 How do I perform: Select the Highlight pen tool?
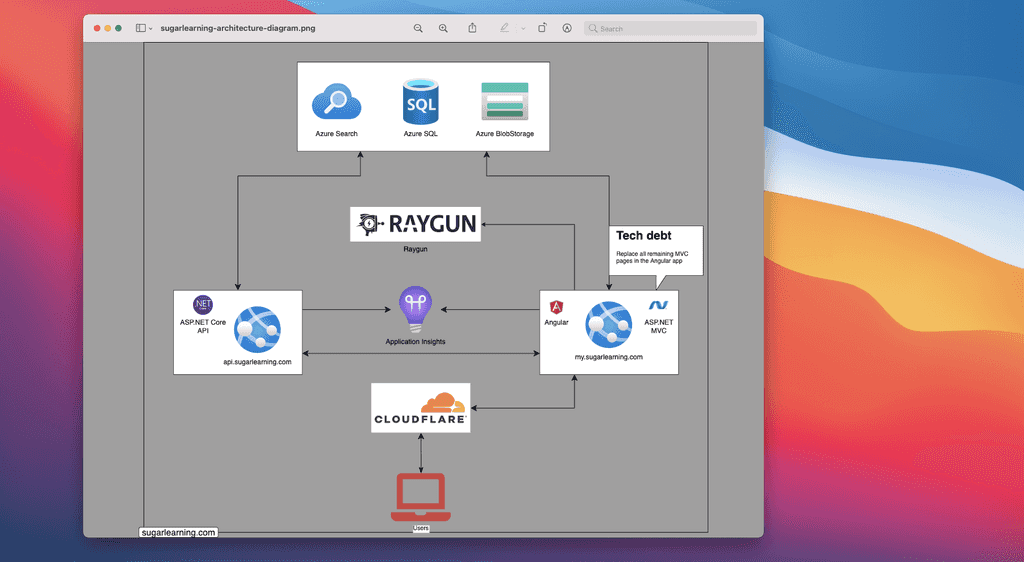coord(505,28)
